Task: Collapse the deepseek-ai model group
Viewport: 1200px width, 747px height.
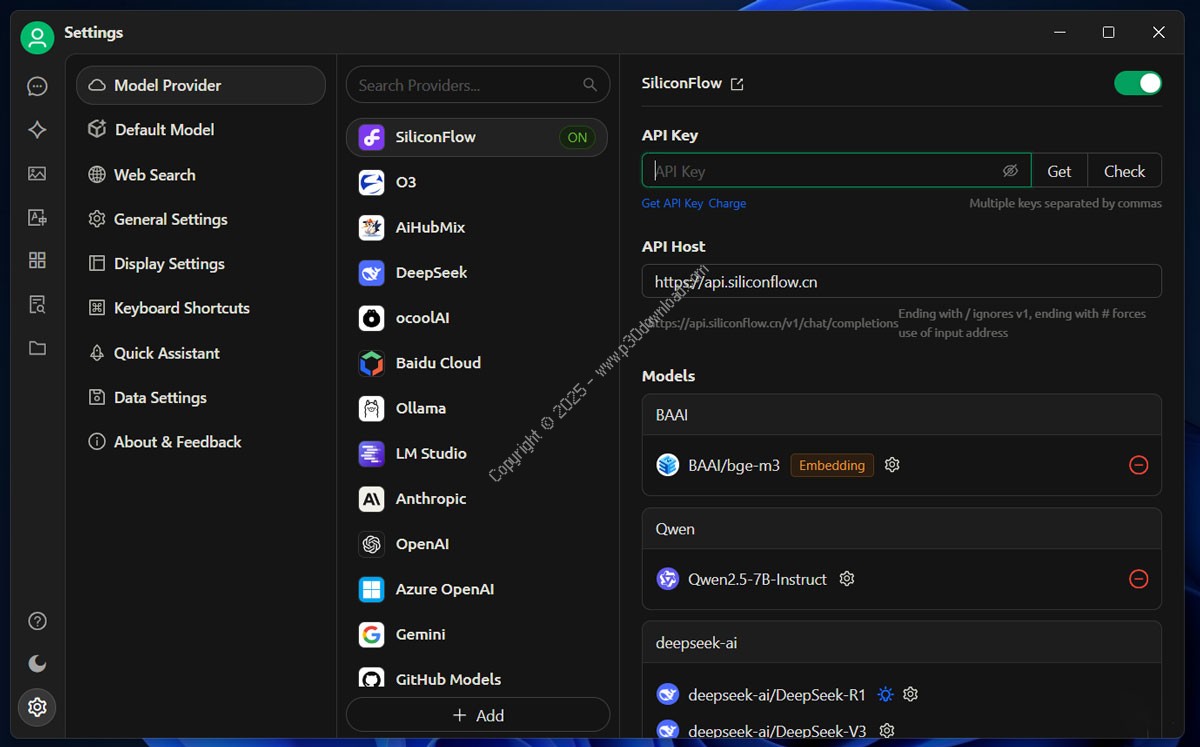Action: 902,642
